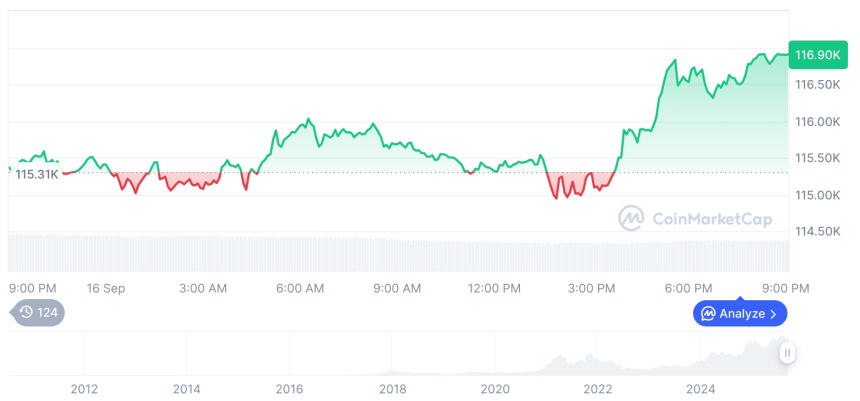Click the green 116.90K current price label
This screenshot has width=860, height=401.
click(x=816, y=55)
